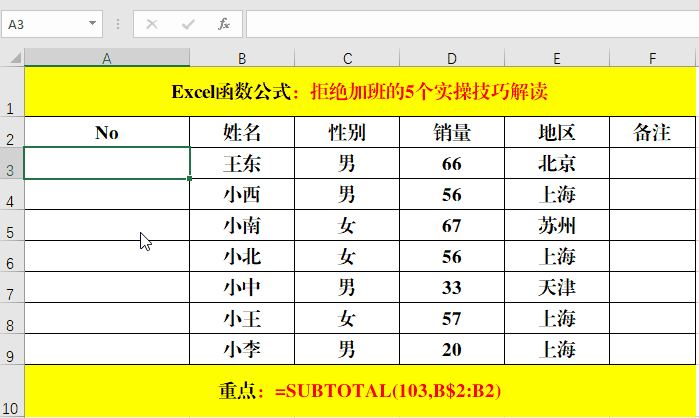
Task: Select row 5 header
Action: pos(12,225)
